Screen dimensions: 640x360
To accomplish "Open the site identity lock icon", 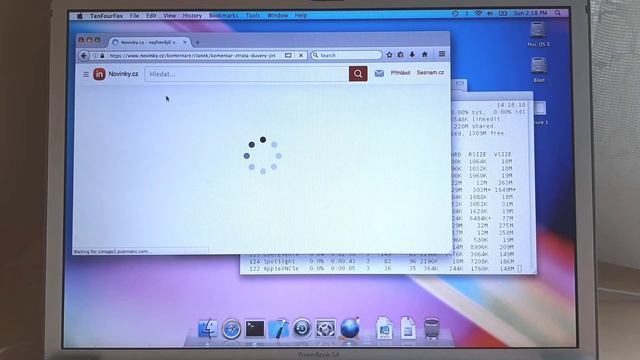I will [102, 56].
